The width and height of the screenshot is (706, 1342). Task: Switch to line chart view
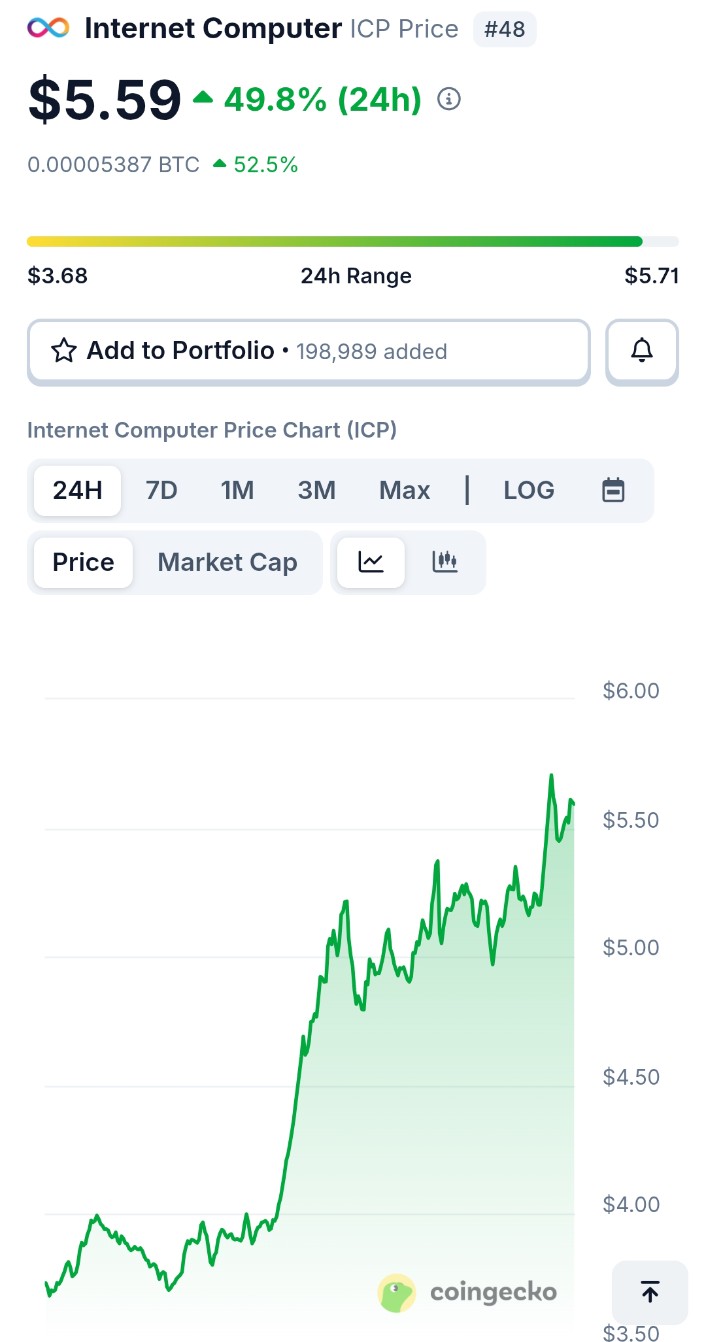pos(371,562)
